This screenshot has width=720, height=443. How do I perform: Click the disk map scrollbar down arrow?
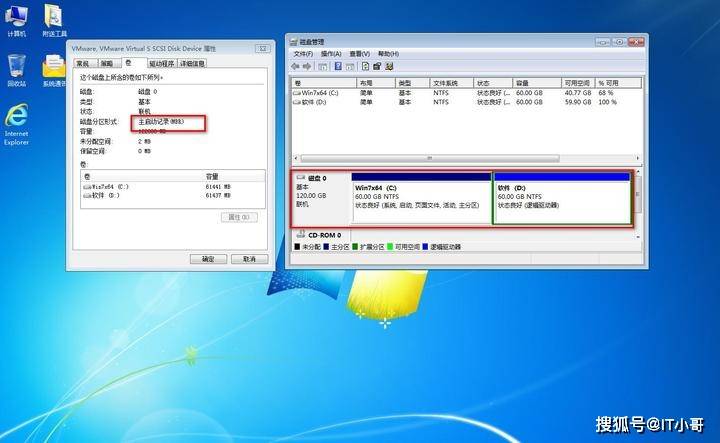(x=638, y=236)
